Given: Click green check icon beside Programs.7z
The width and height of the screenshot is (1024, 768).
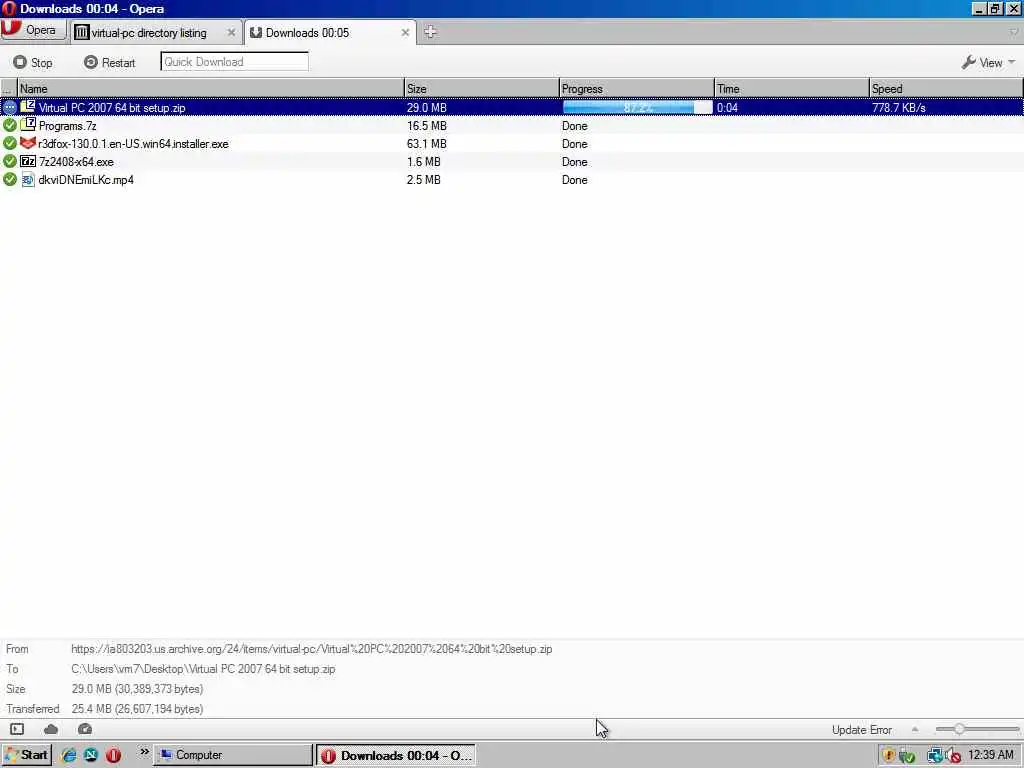Looking at the screenshot, I should pyautogui.click(x=9, y=125).
